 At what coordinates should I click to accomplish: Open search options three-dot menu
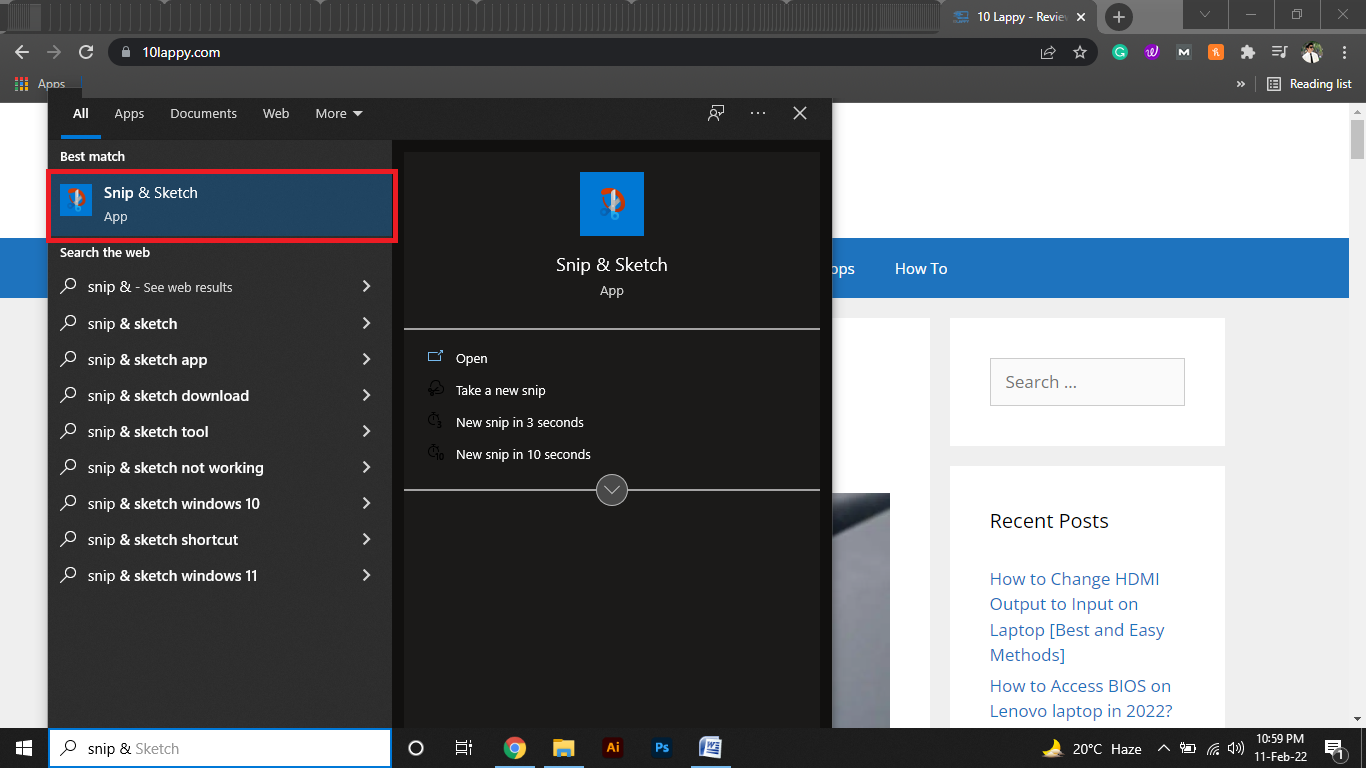pos(758,113)
